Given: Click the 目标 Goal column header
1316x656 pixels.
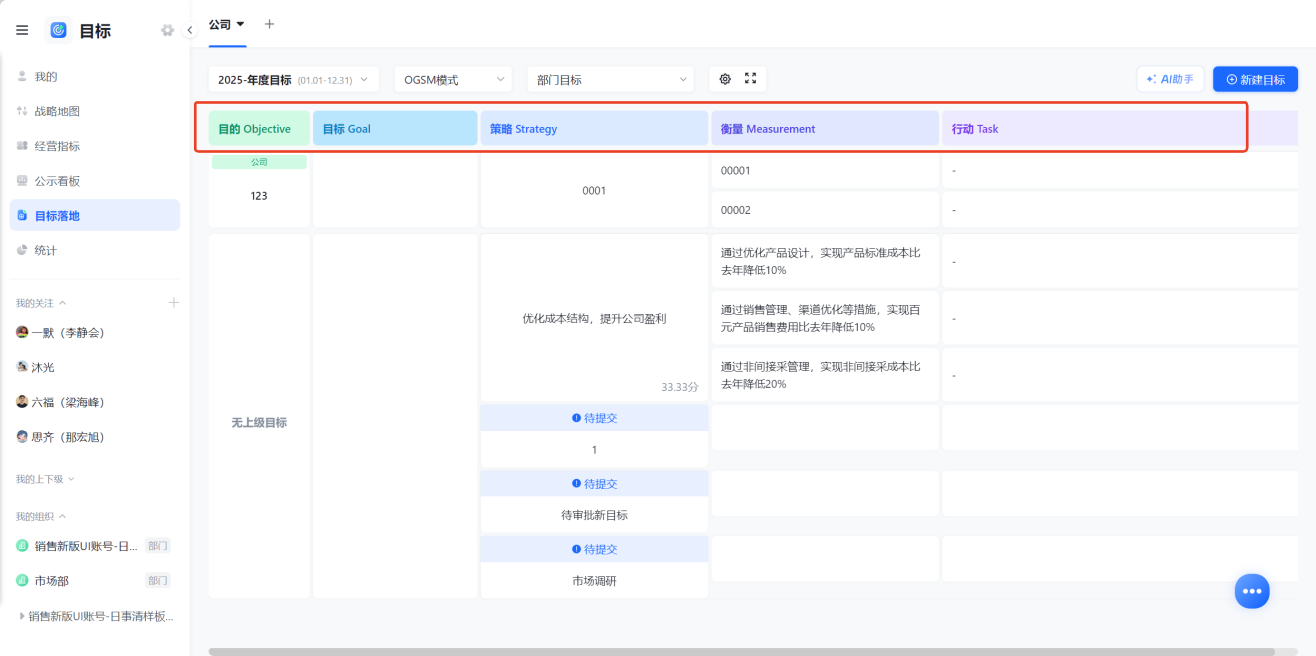Looking at the screenshot, I should point(395,128).
